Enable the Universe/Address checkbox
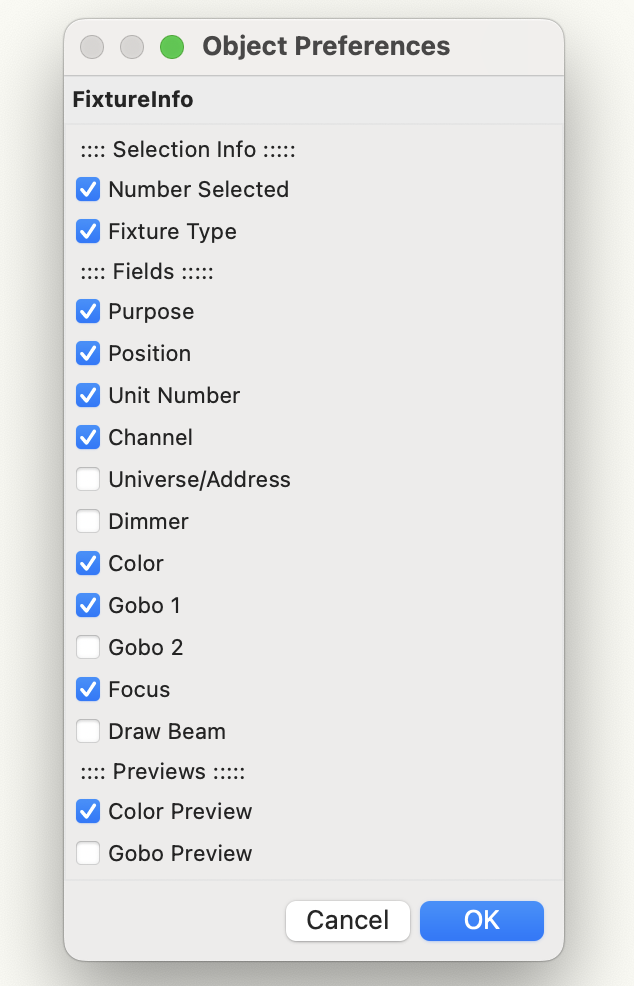This screenshot has height=986, width=634. (88, 479)
